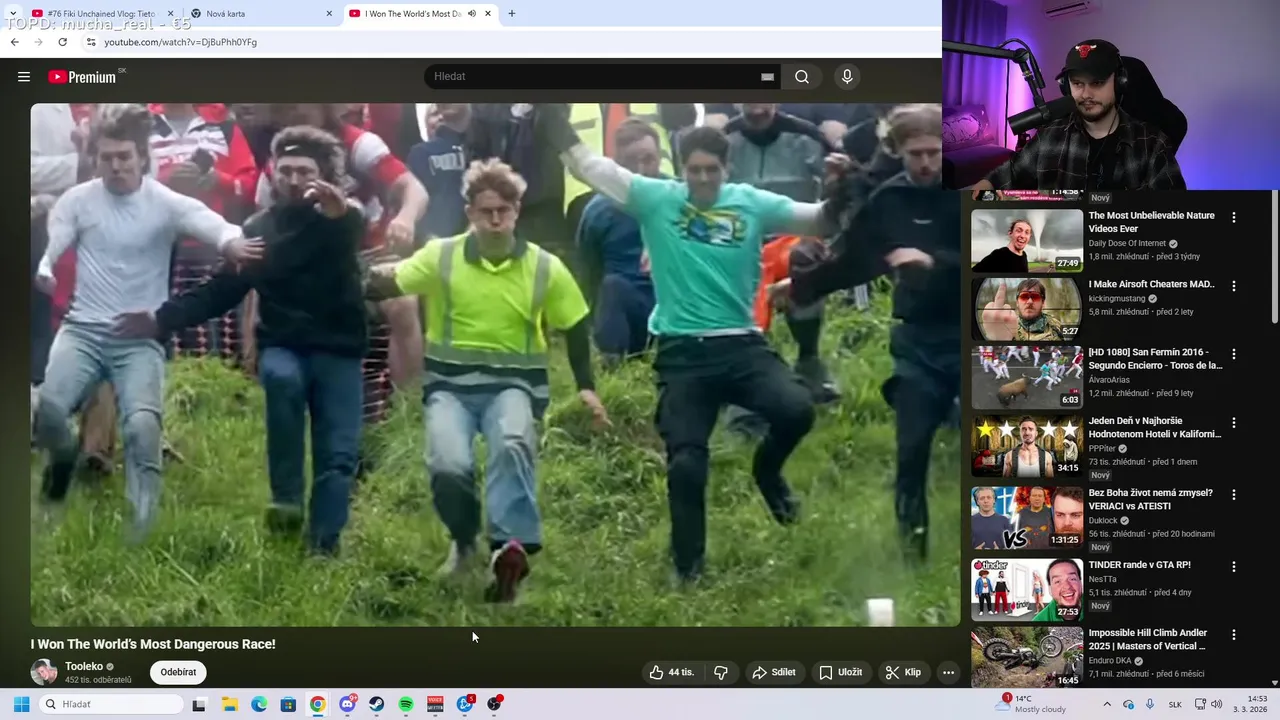This screenshot has height=720, width=1280.
Task: Switch to the 'Nová karta' tab
Action: pos(260,14)
